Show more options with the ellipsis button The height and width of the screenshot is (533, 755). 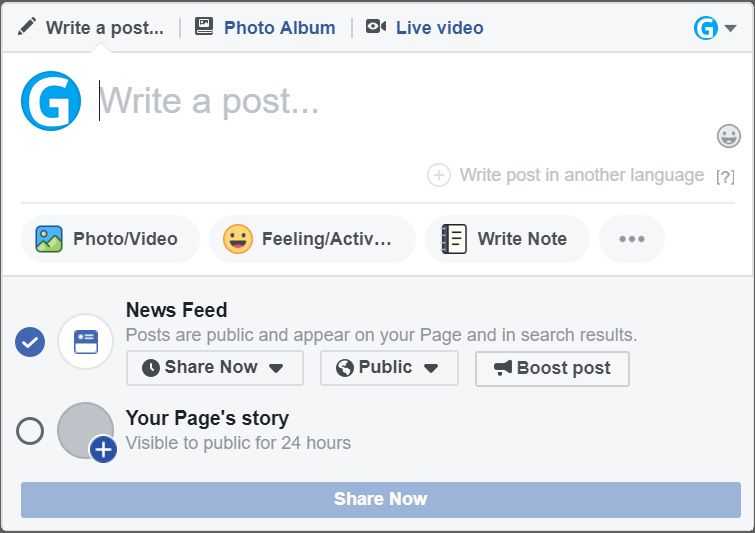[632, 239]
